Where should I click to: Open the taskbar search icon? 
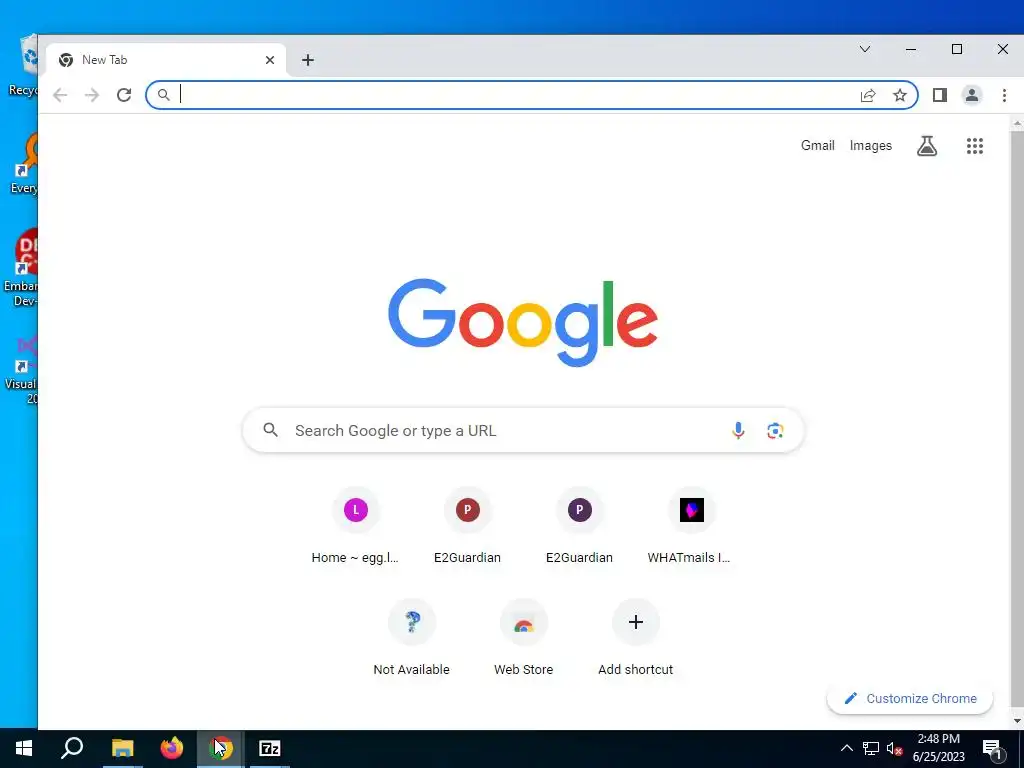72,748
